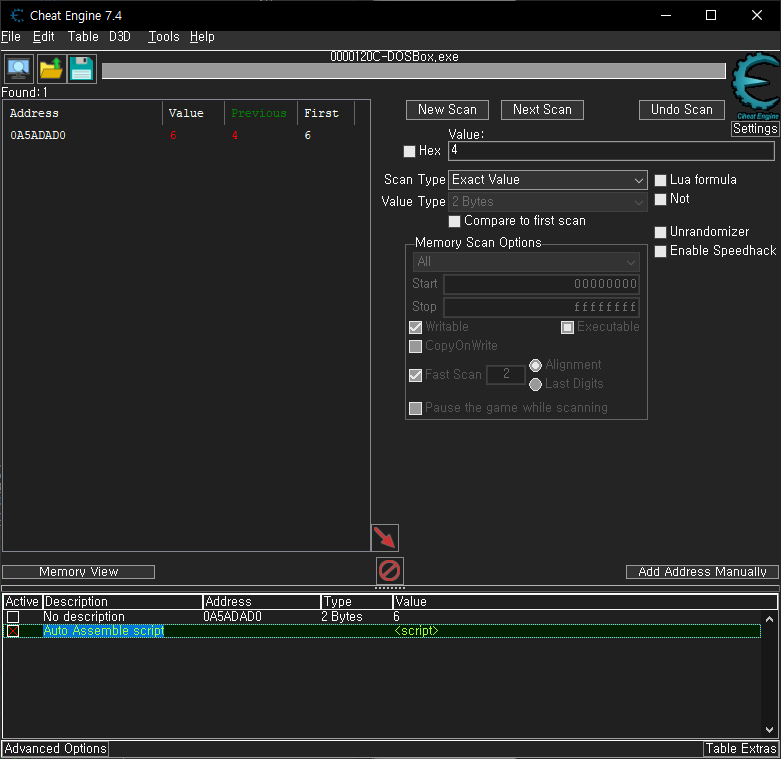Image resolution: width=781 pixels, height=759 pixels.
Task: Toggle the CopyOnWrite checkbox
Action: point(415,346)
